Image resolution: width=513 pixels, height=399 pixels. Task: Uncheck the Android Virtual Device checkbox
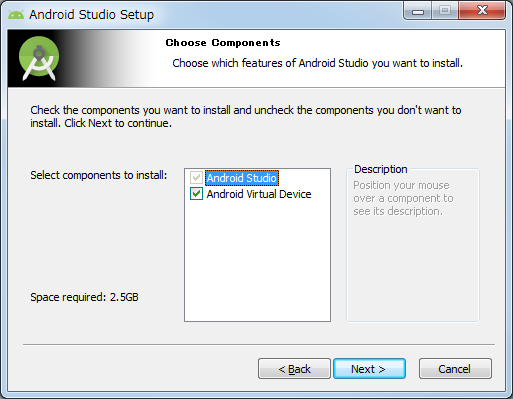196,193
